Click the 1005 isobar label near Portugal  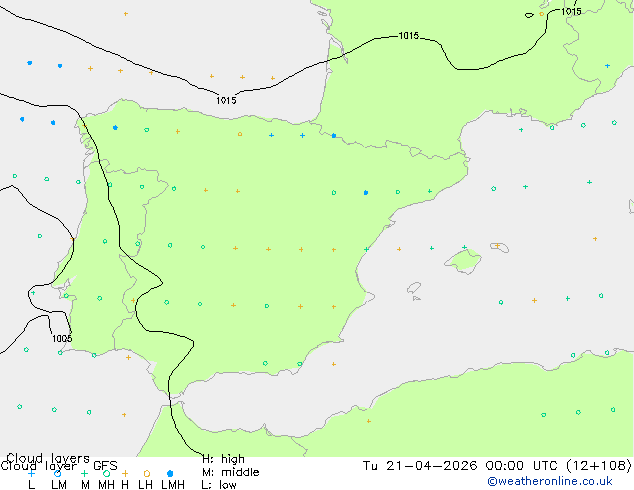coord(62,338)
